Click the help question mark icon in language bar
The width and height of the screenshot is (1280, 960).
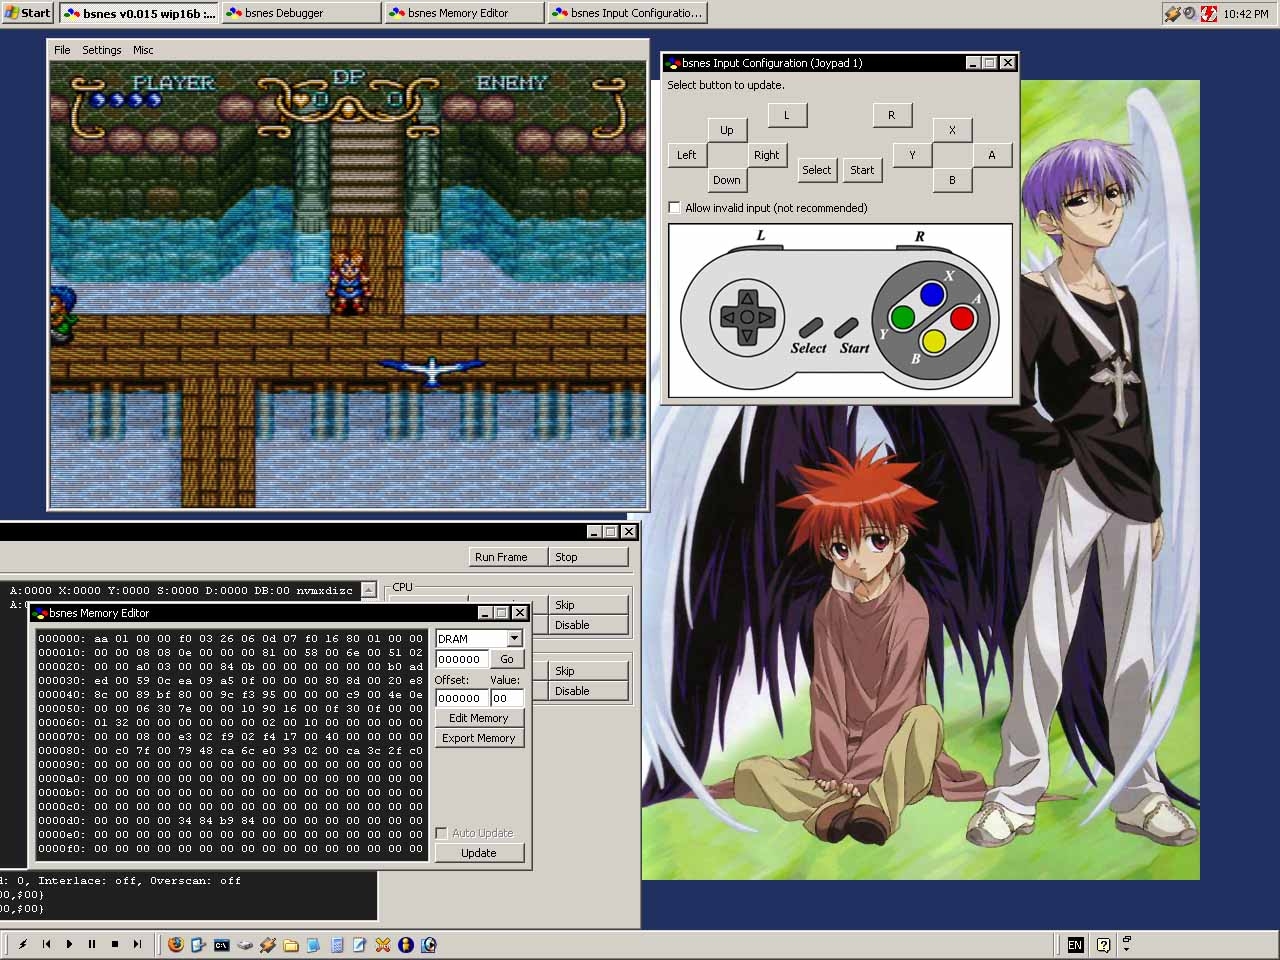(x=1103, y=944)
